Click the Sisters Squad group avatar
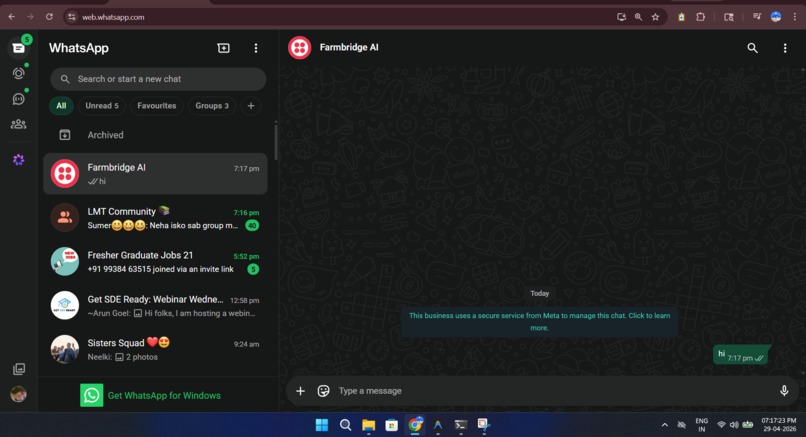The image size is (806, 437). 65,349
